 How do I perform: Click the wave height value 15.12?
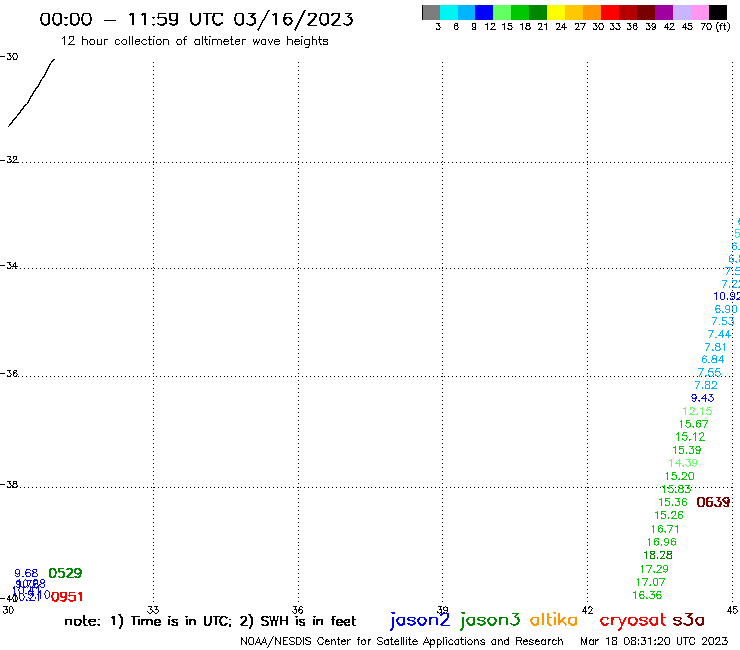[690, 437]
